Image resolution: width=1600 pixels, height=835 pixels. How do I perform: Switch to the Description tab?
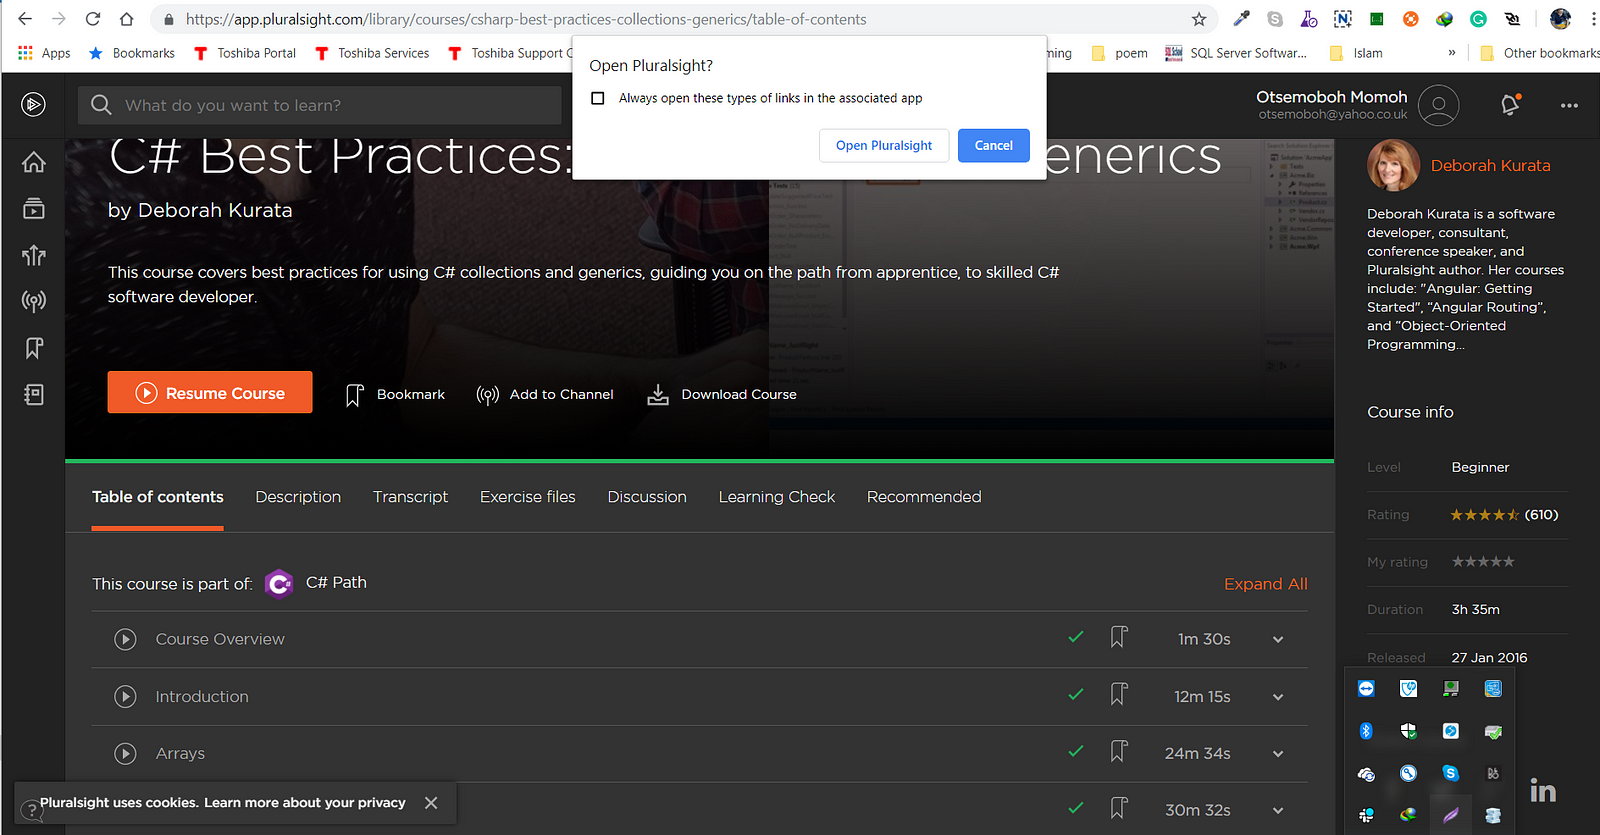point(298,497)
